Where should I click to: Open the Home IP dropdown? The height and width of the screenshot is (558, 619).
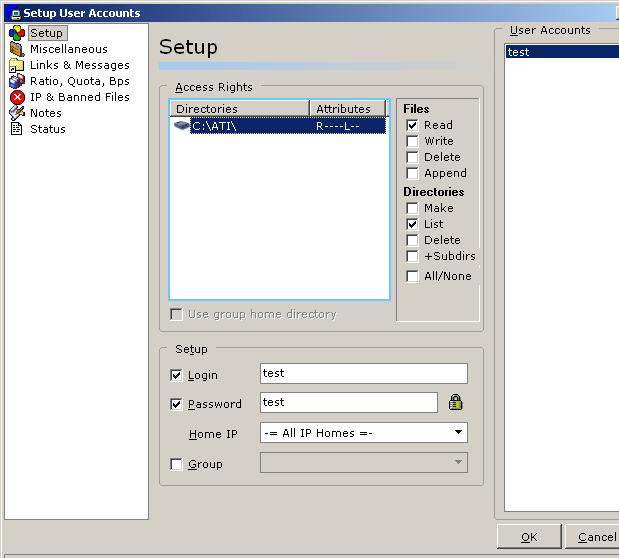(x=364, y=433)
